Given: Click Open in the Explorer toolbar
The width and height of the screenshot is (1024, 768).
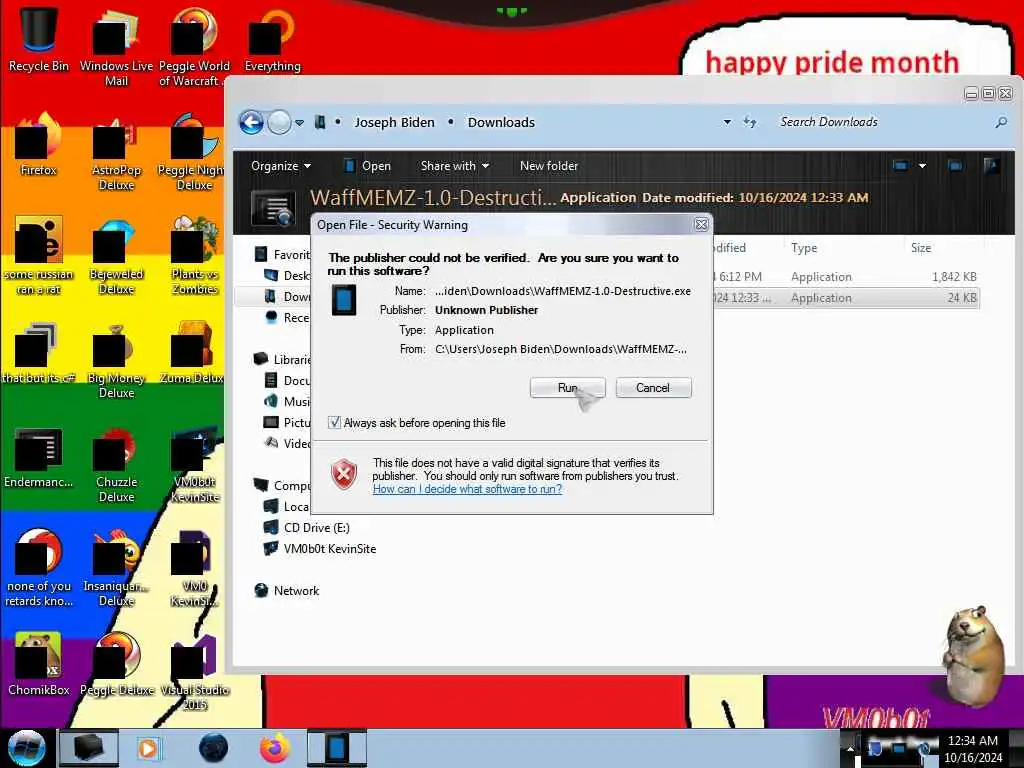Looking at the screenshot, I should click(x=368, y=166).
